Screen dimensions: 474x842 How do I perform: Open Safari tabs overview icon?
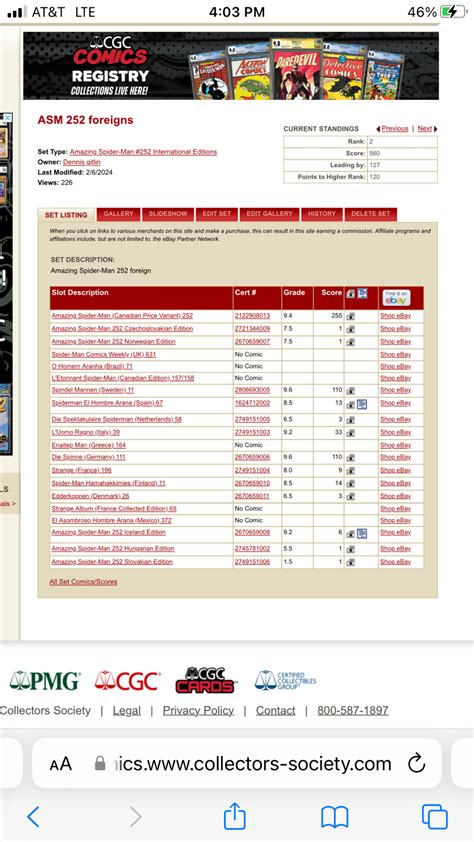(435, 817)
